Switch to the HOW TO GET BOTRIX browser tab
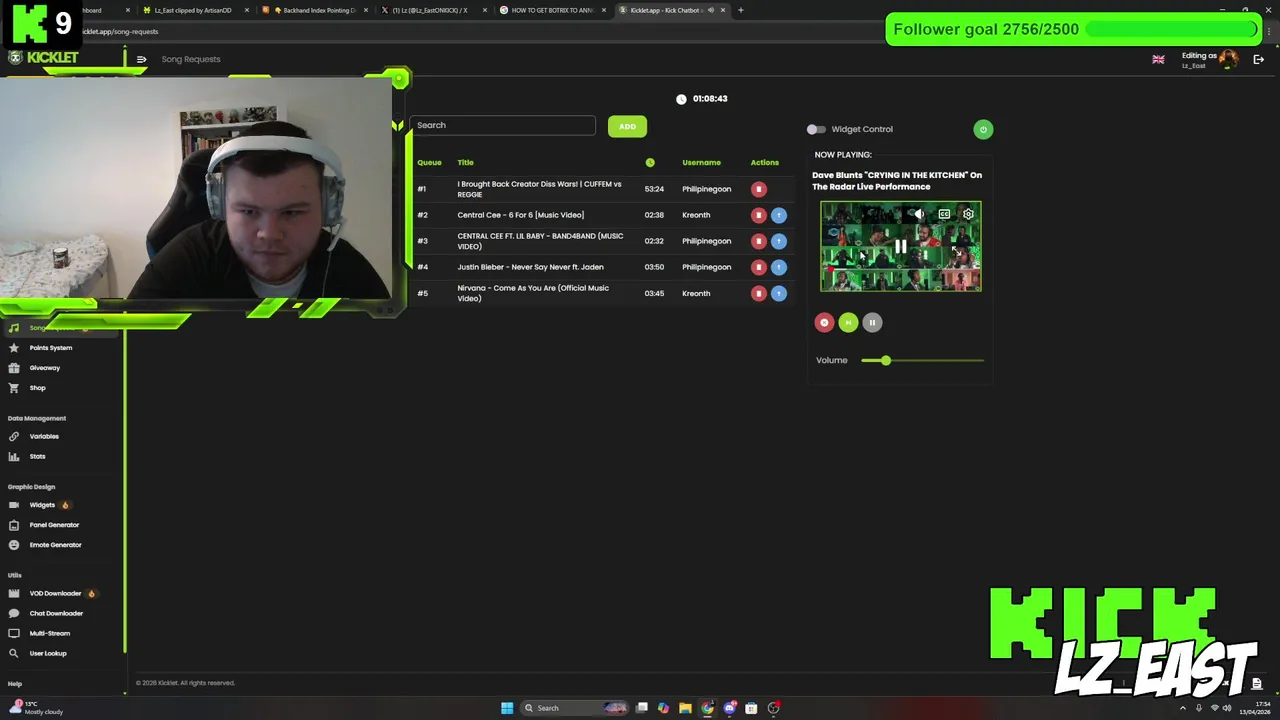This screenshot has width=1280, height=720. tap(552, 10)
